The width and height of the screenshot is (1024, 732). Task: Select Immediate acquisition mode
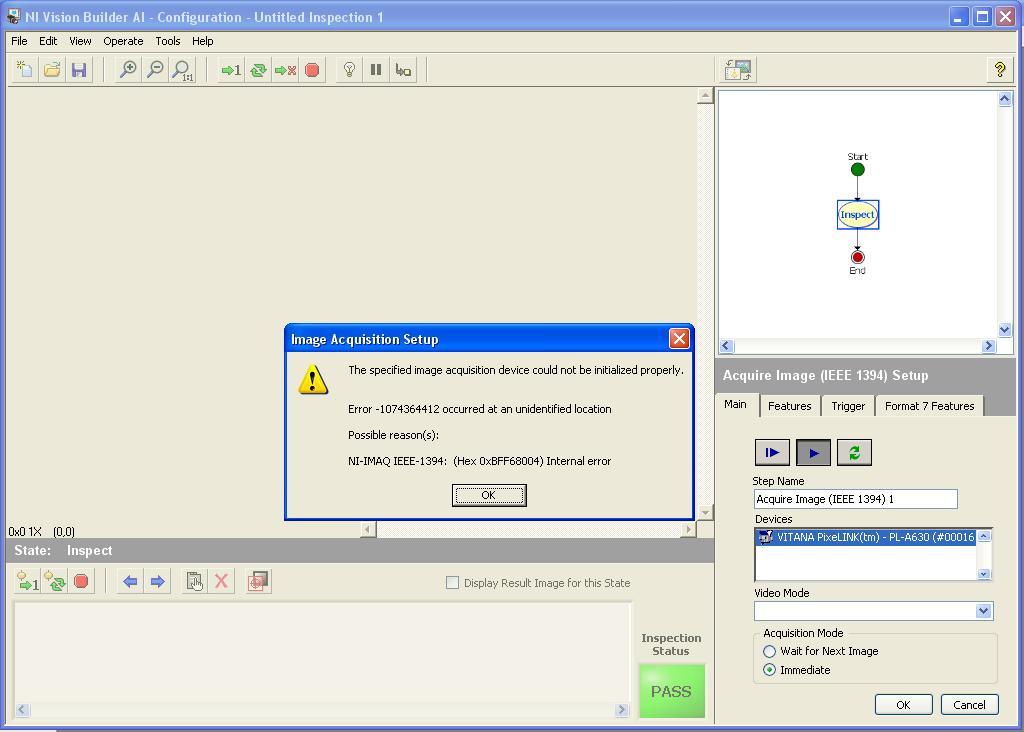(769, 670)
